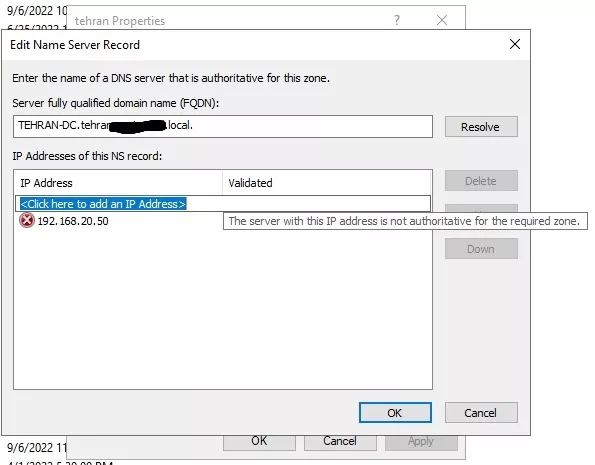Click the "not authoritative" tooltip message
Viewport: 595px width, 465px height.
point(405,221)
